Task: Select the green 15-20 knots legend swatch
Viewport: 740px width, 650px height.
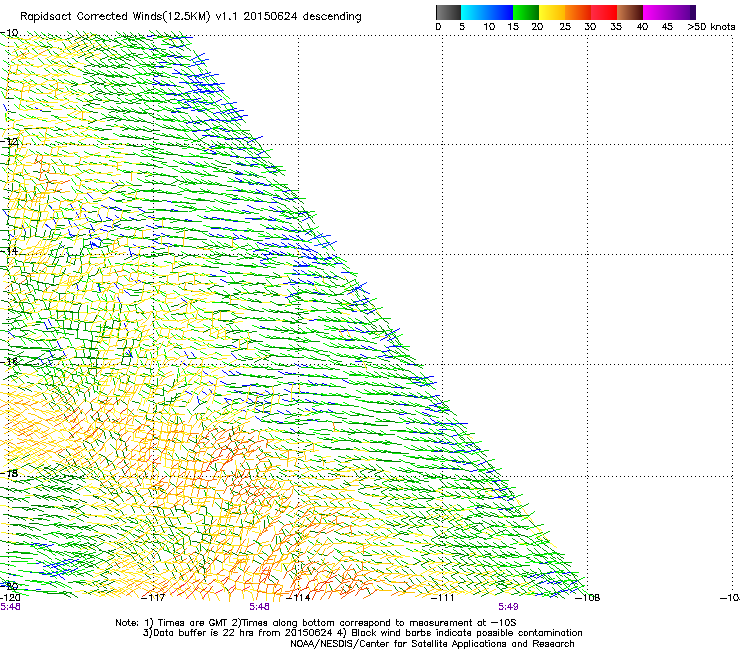Action: tap(526, 12)
